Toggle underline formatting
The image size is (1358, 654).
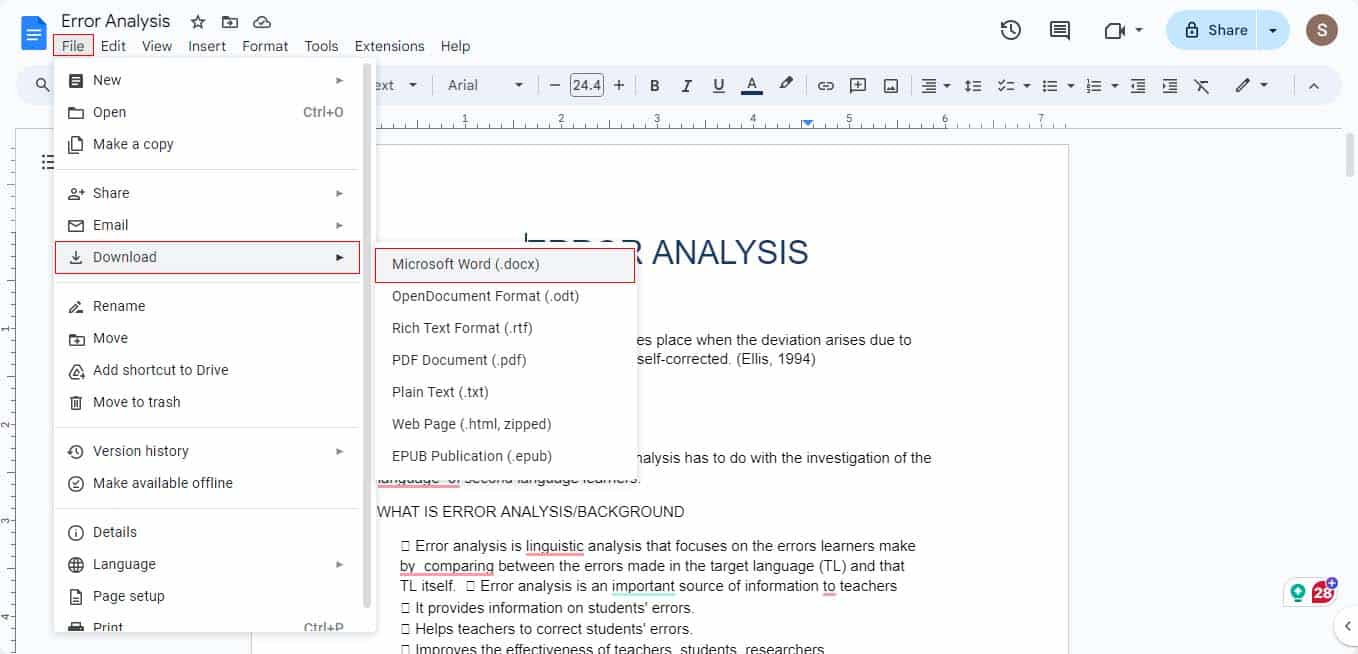pos(719,85)
